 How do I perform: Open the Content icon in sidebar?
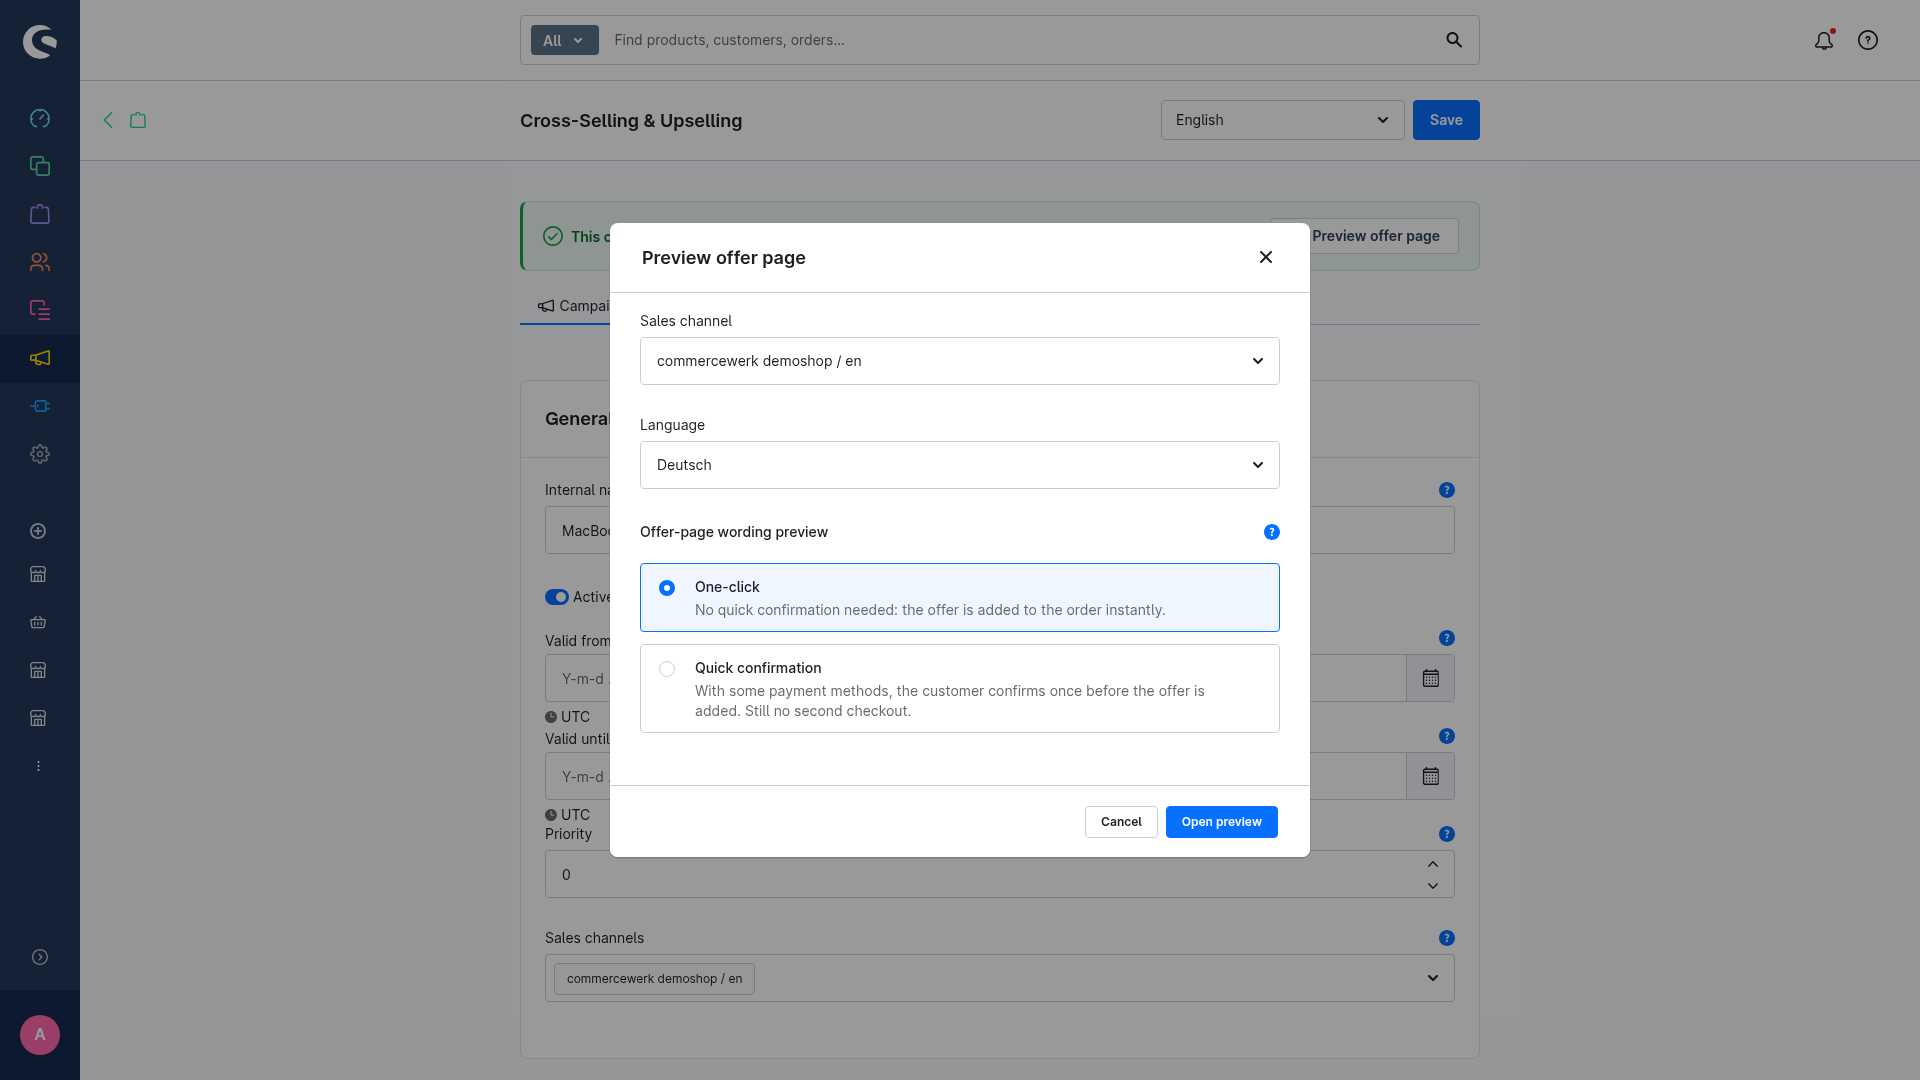(x=40, y=310)
